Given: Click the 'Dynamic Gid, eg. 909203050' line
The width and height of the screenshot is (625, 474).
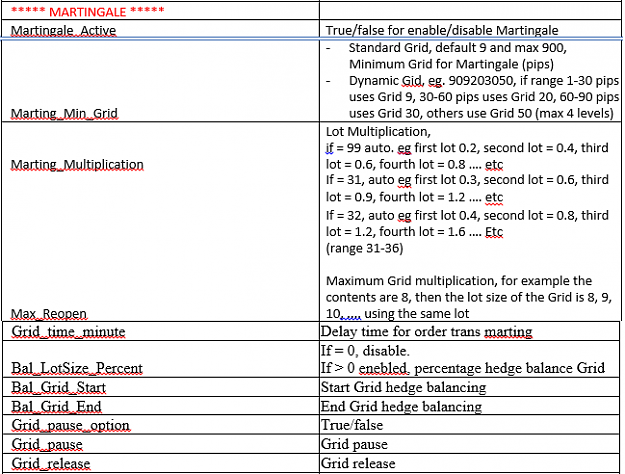Looking at the screenshot, I should pos(484,81).
